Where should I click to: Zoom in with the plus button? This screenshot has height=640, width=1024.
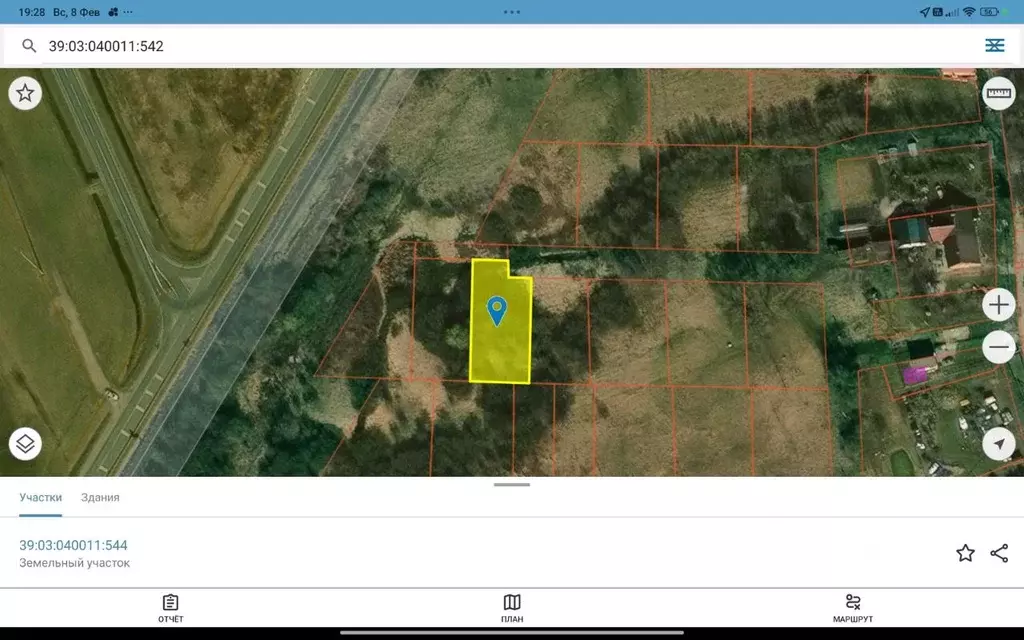998,304
